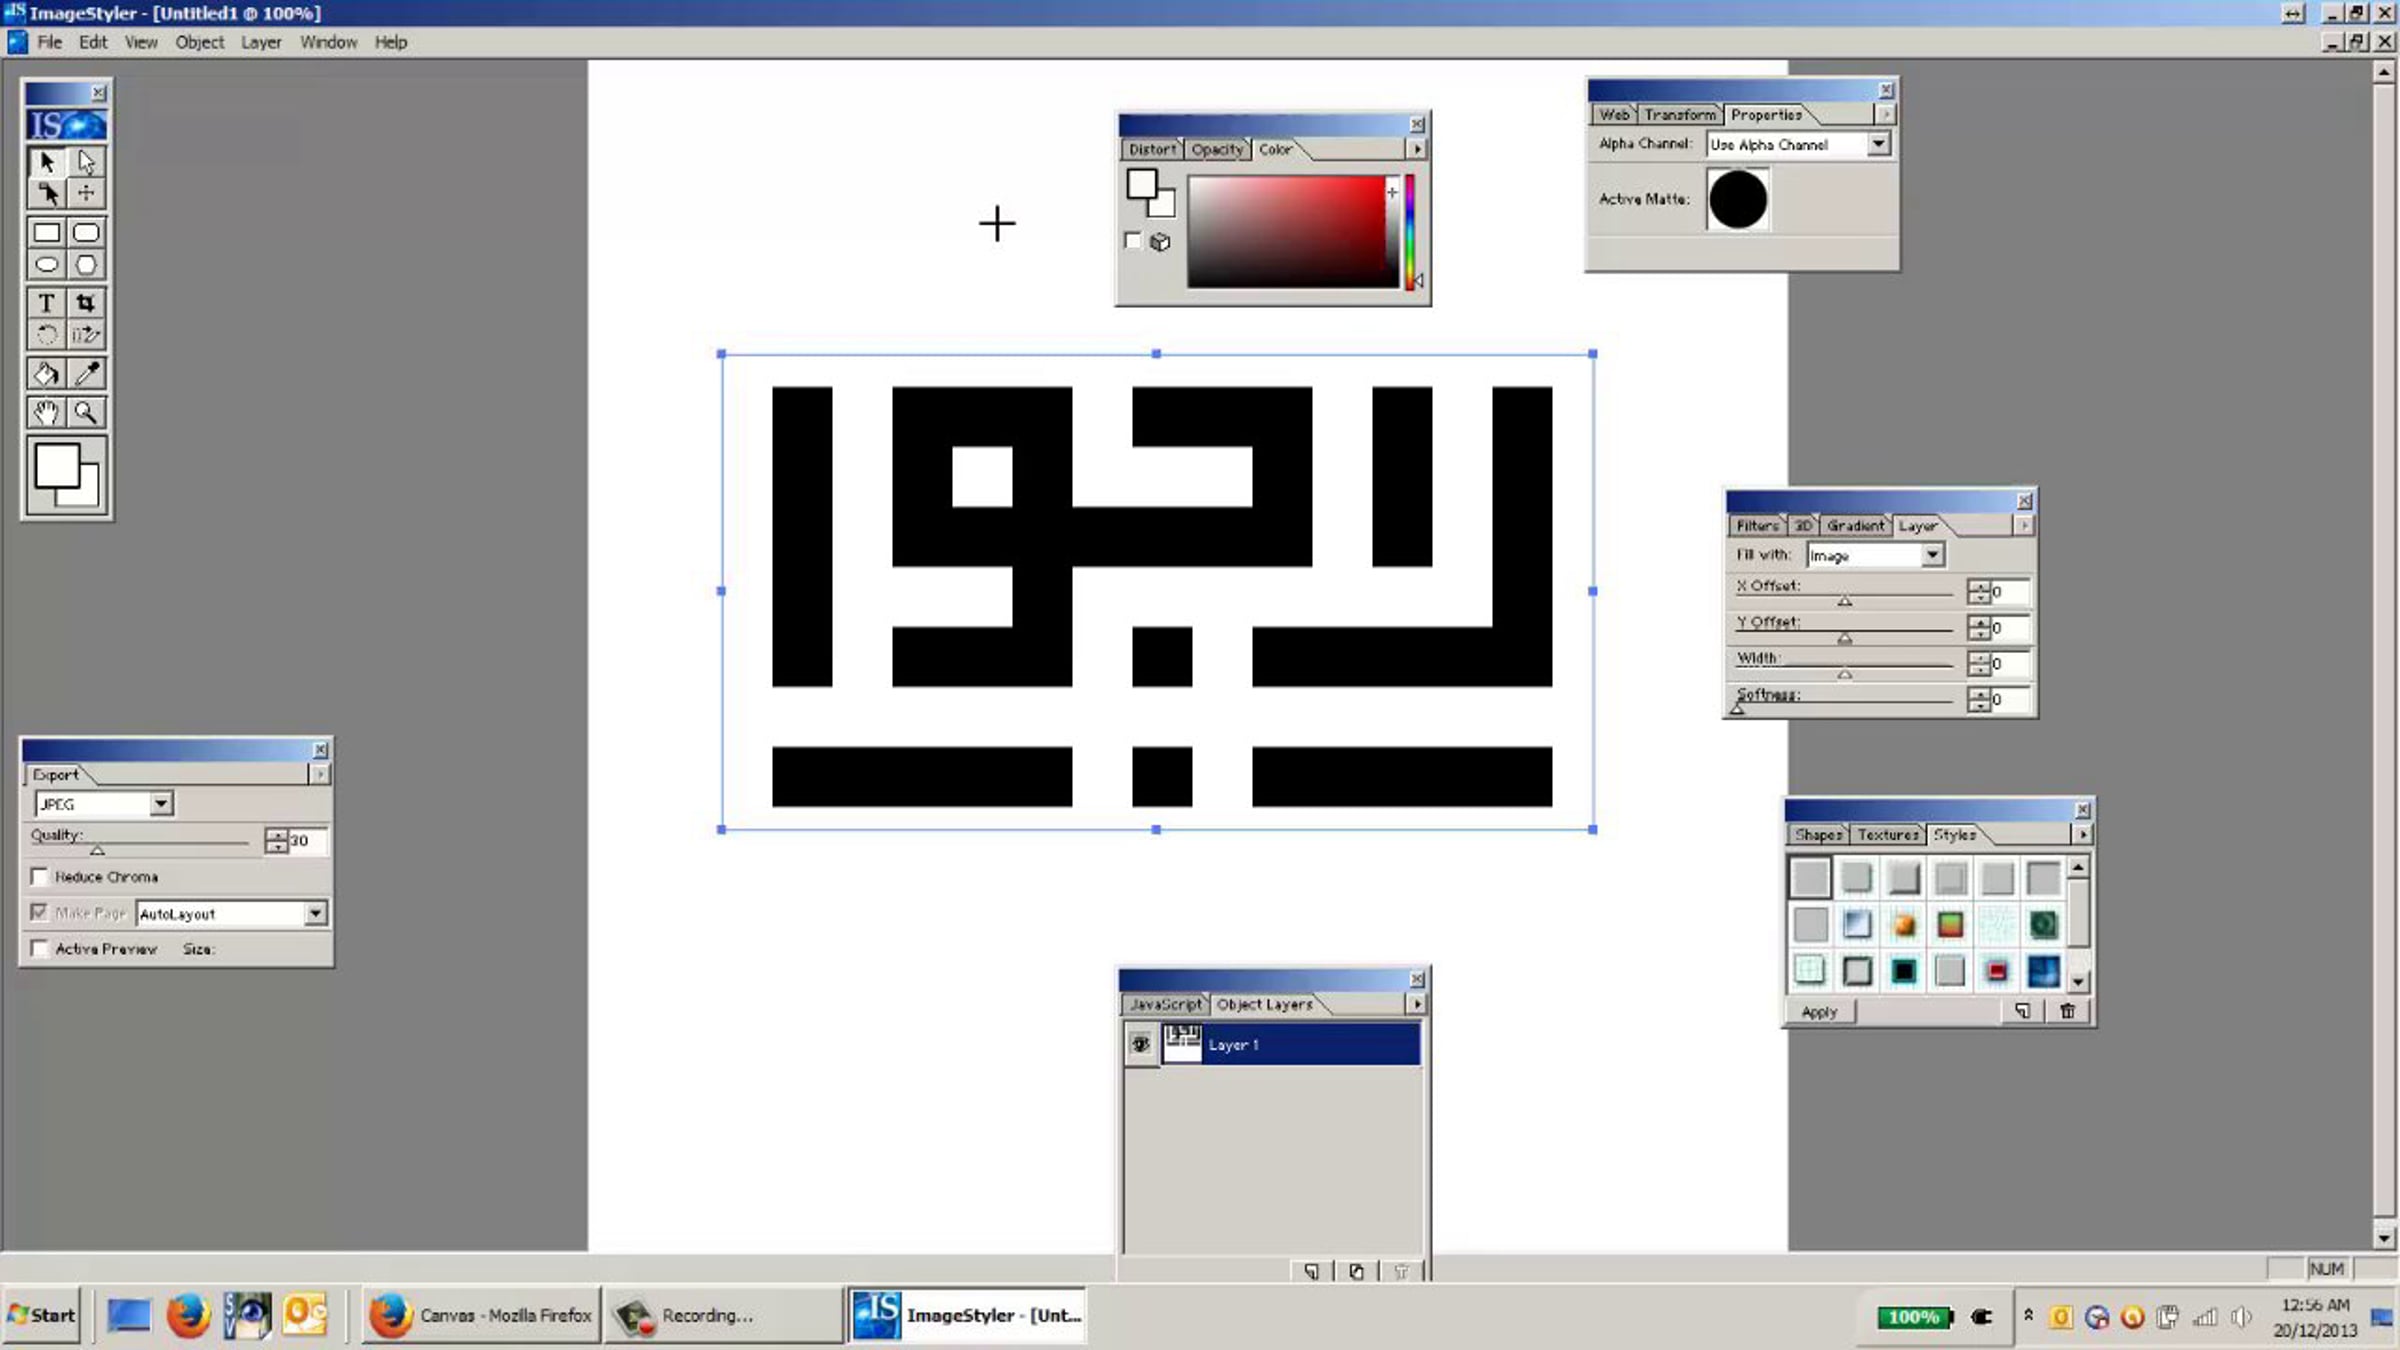Image resolution: width=2400 pixels, height=1350 pixels.
Task: Choose the Paint Bucket tool
Action: (x=46, y=374)
